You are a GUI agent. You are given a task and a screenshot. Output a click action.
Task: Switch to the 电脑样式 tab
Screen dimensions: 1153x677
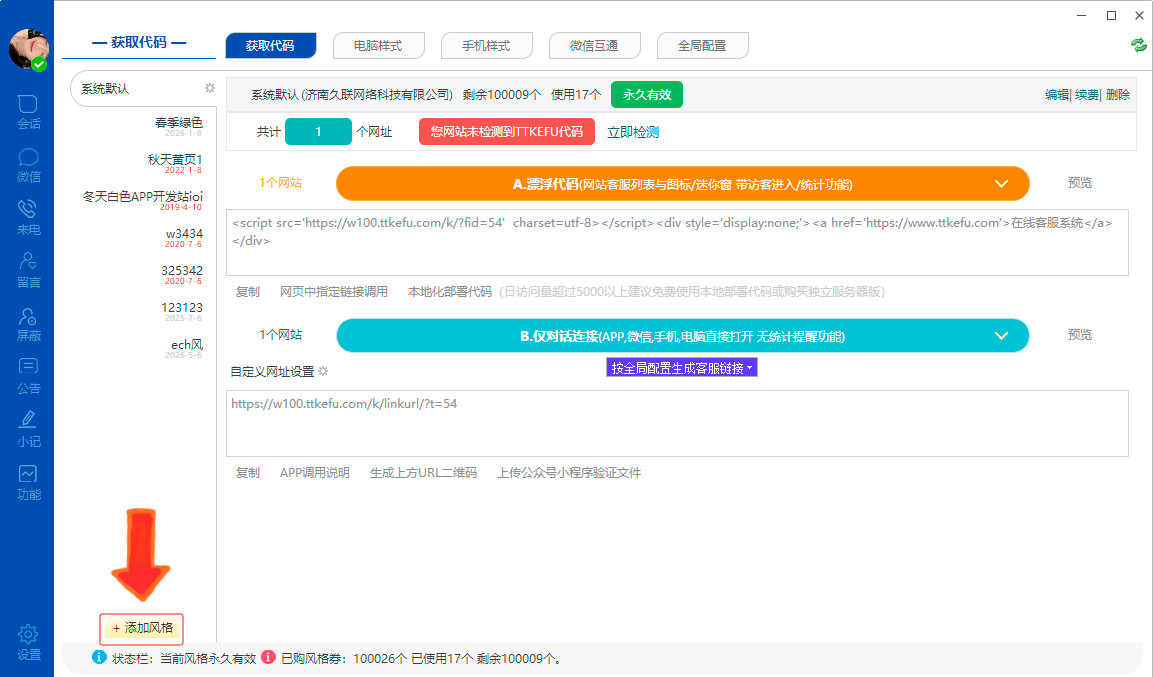pos(378,46)
